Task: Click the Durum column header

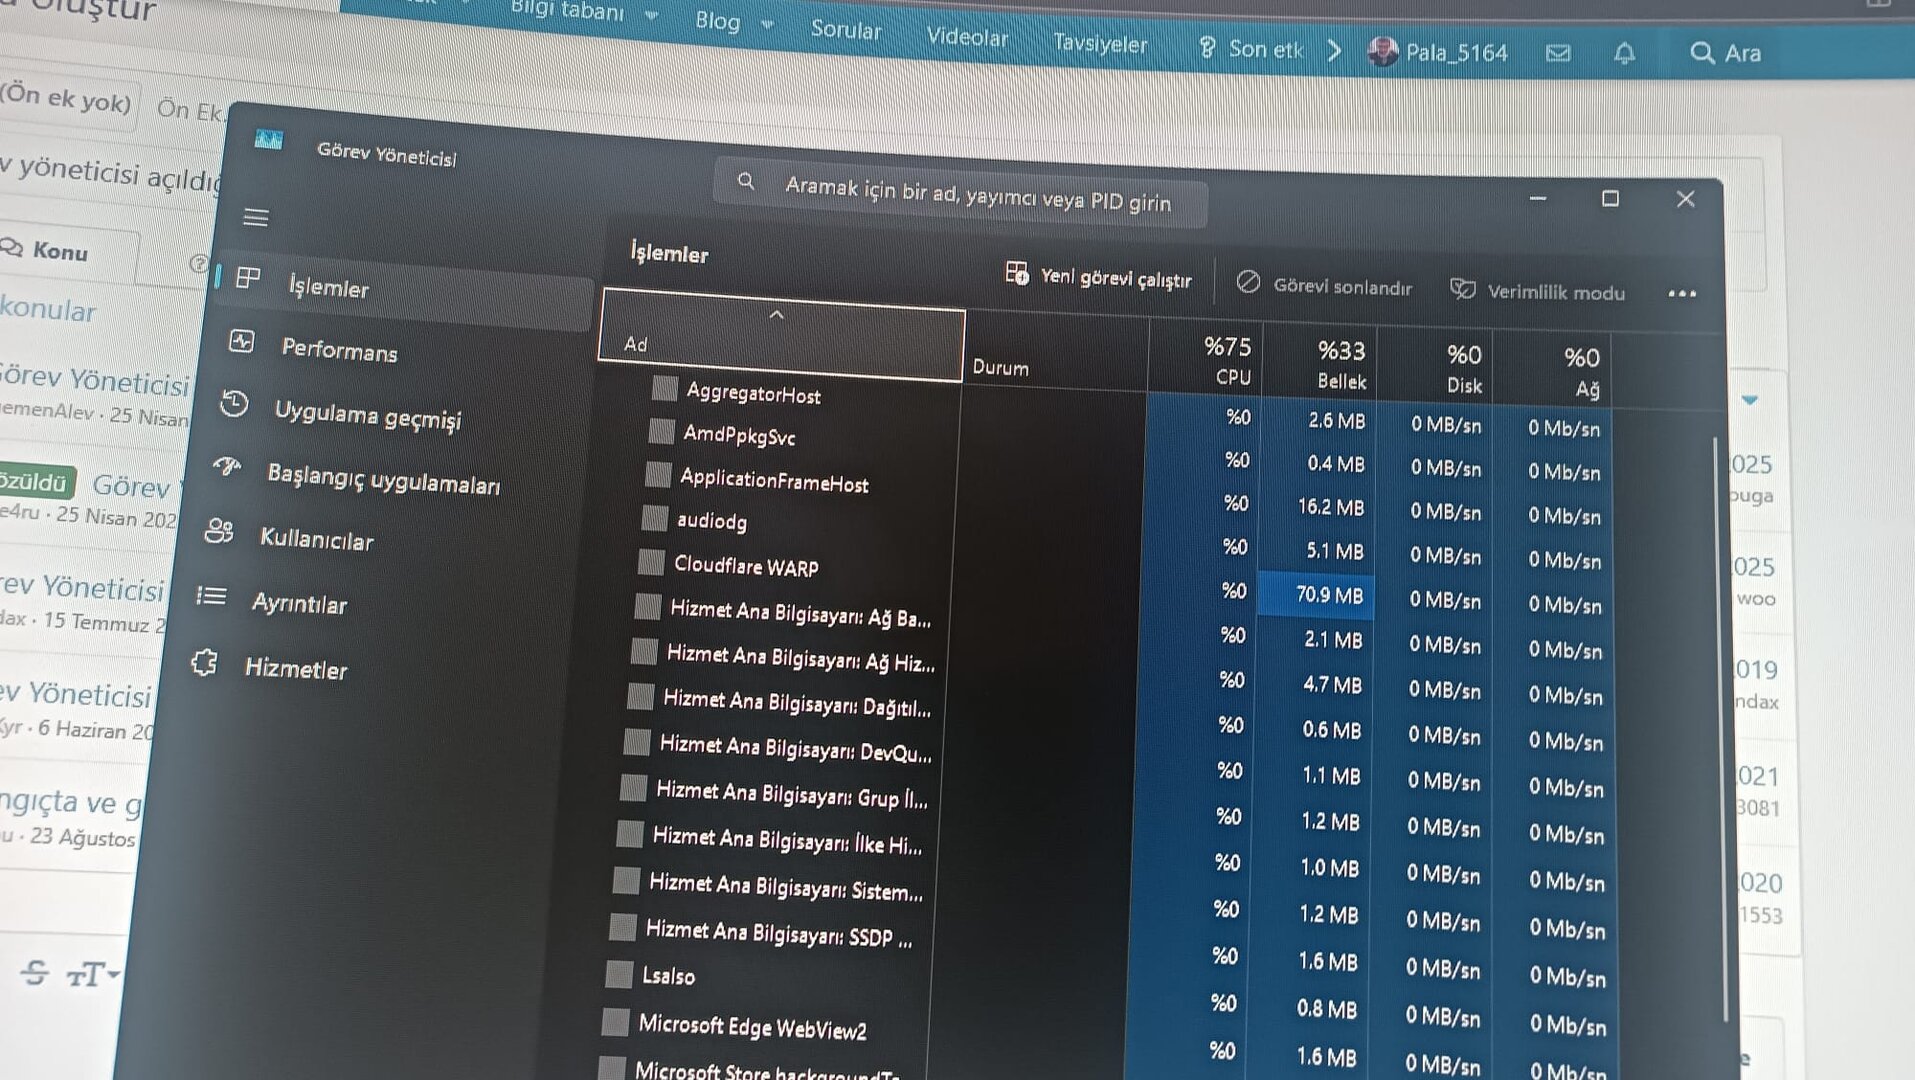Action: [x=1056, y=352]
